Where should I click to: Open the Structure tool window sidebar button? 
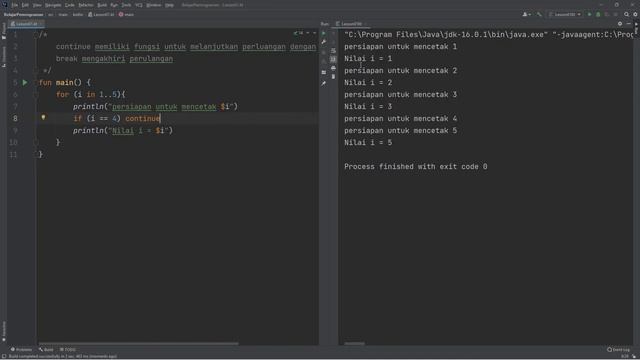pos(4,56)
